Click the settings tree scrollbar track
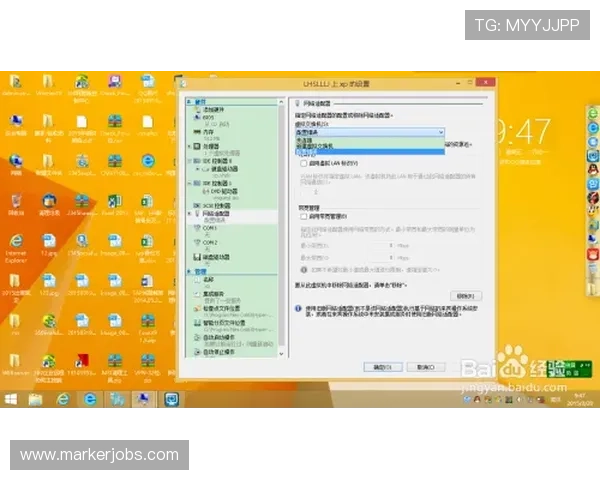 tap(281, 228)
